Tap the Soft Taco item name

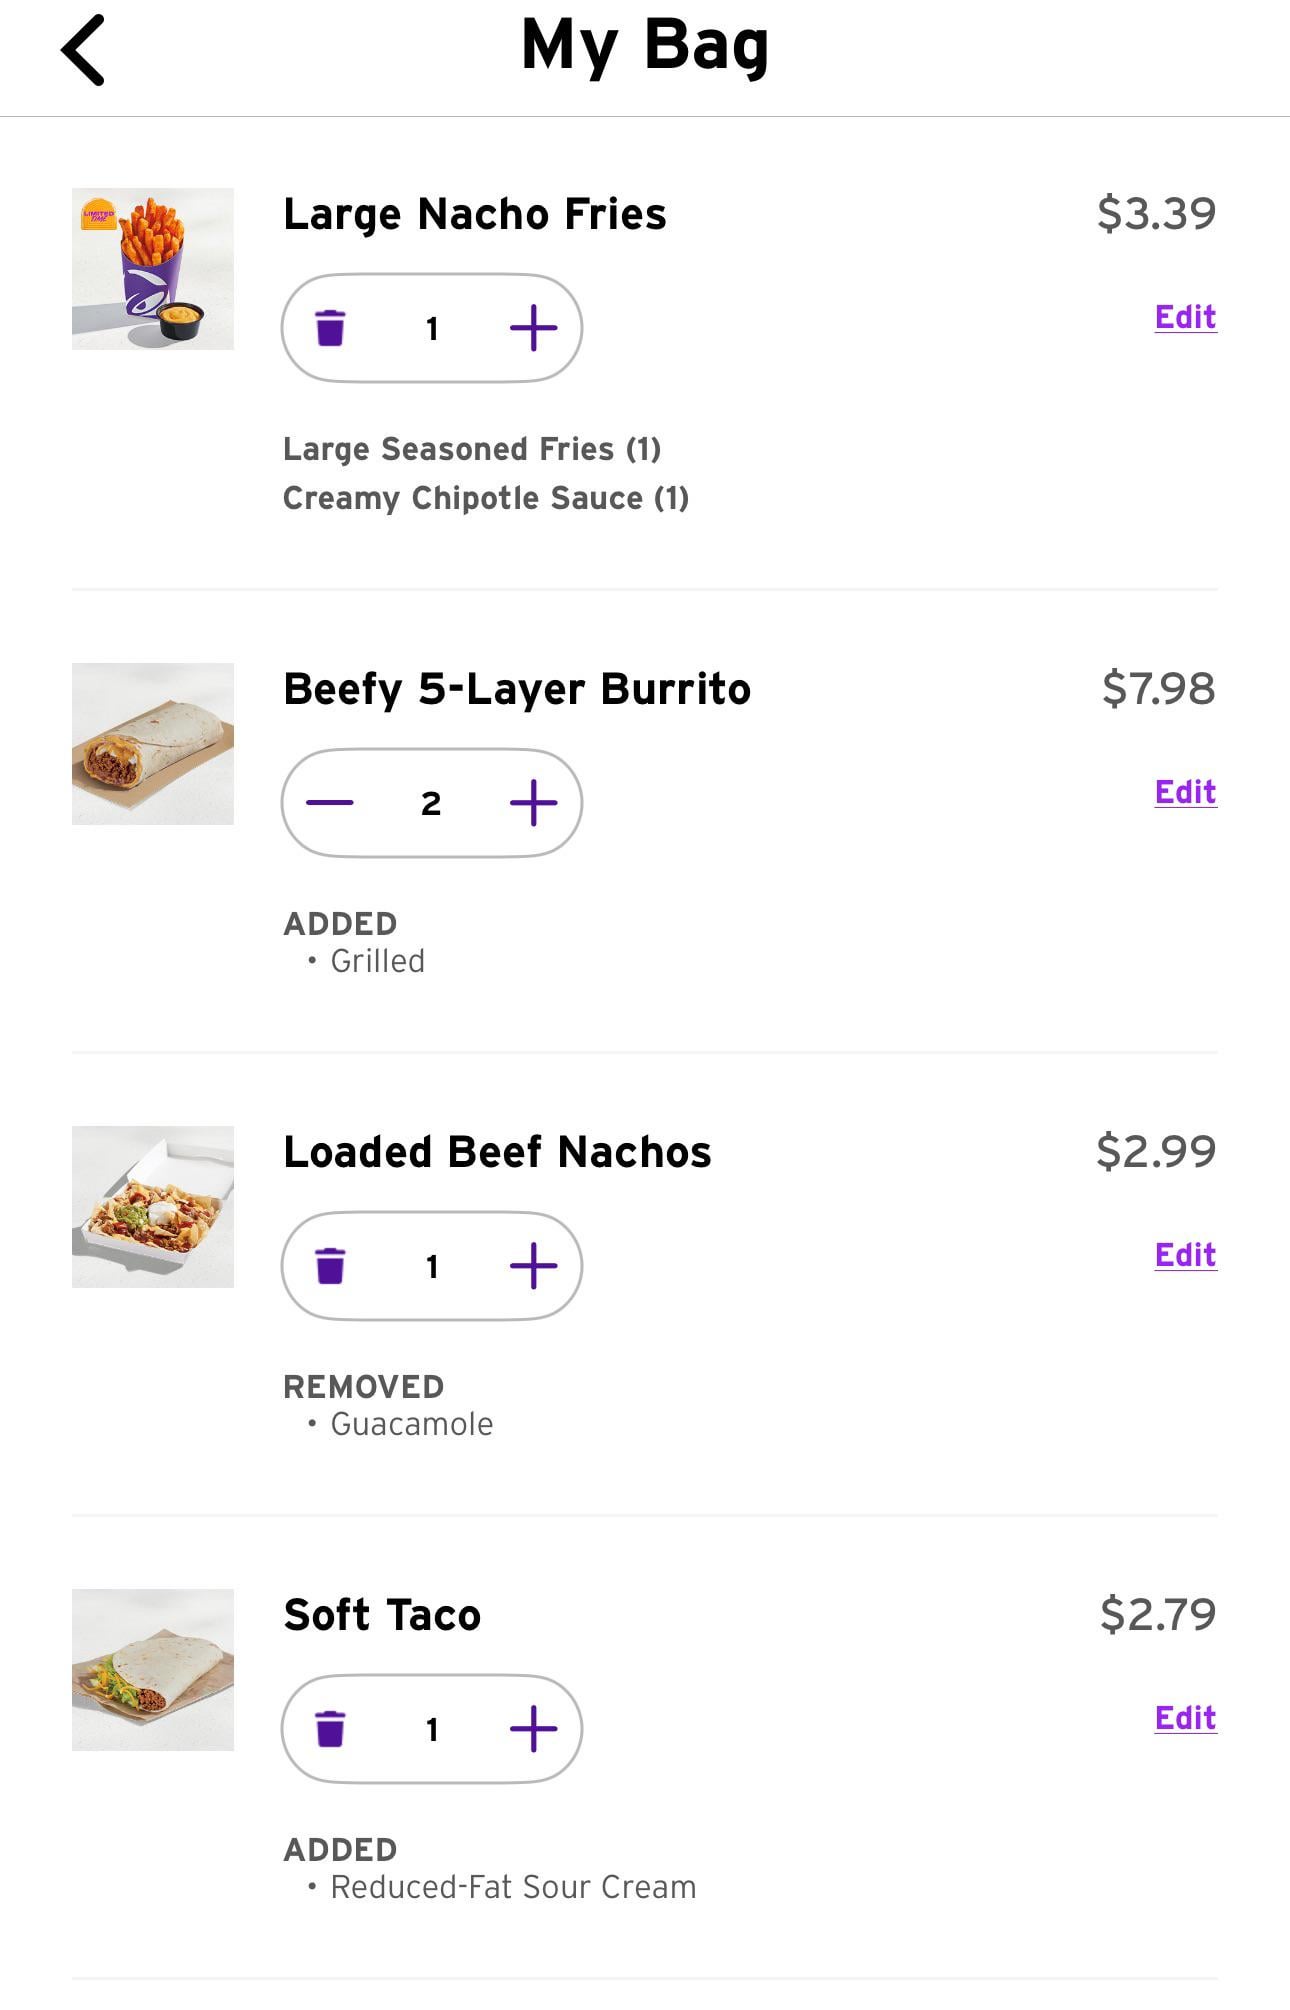tap(382, 1615)
